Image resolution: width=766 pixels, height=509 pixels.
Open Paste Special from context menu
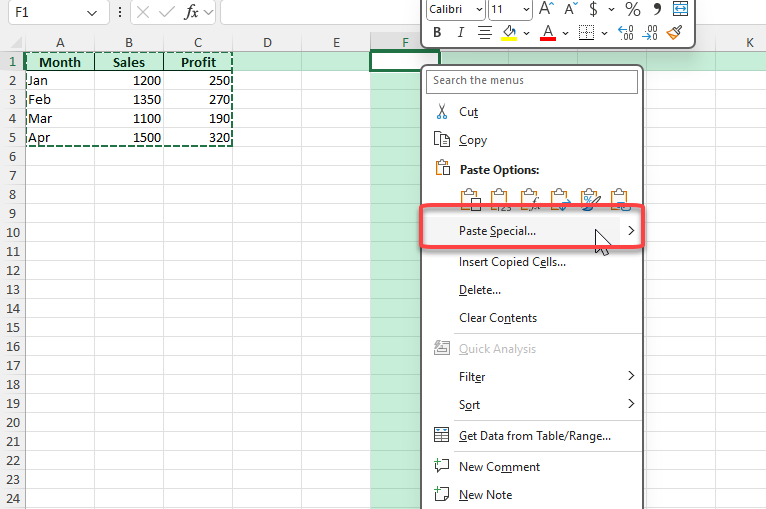pos(521,231)
